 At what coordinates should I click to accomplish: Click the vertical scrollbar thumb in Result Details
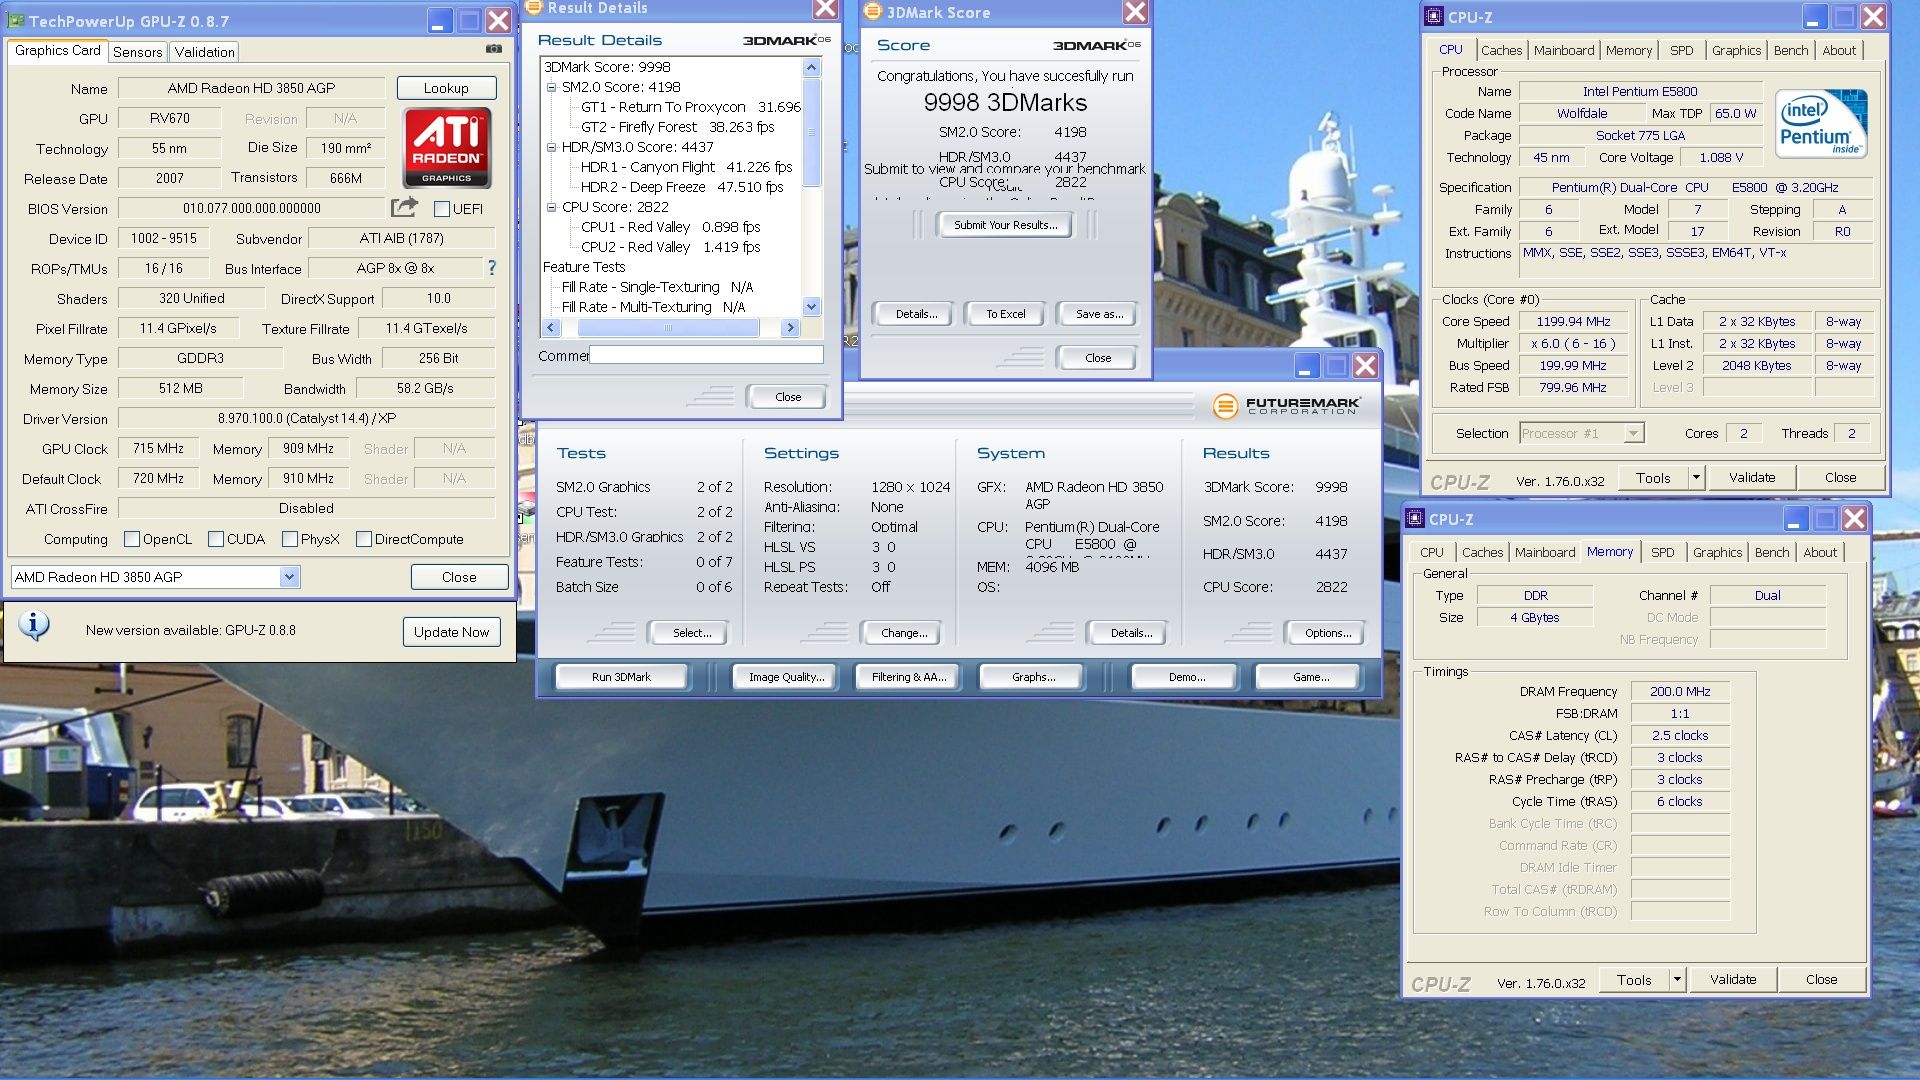pos(812,131)
